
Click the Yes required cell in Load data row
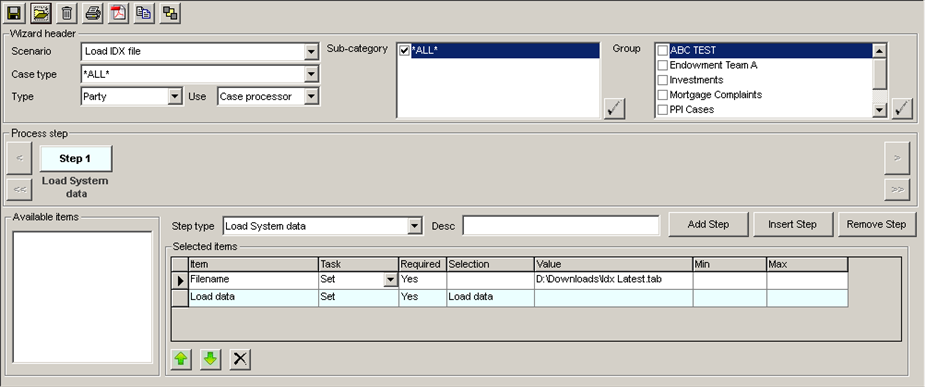point(422,297)
